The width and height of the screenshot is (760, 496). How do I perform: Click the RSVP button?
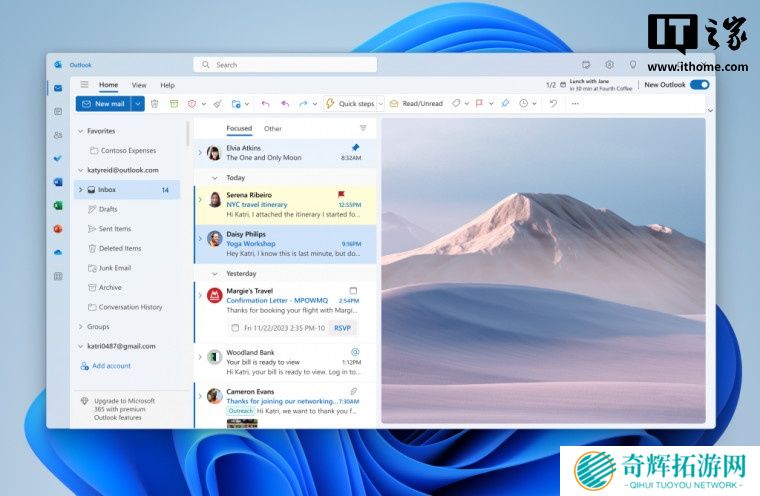coord(343,327)
